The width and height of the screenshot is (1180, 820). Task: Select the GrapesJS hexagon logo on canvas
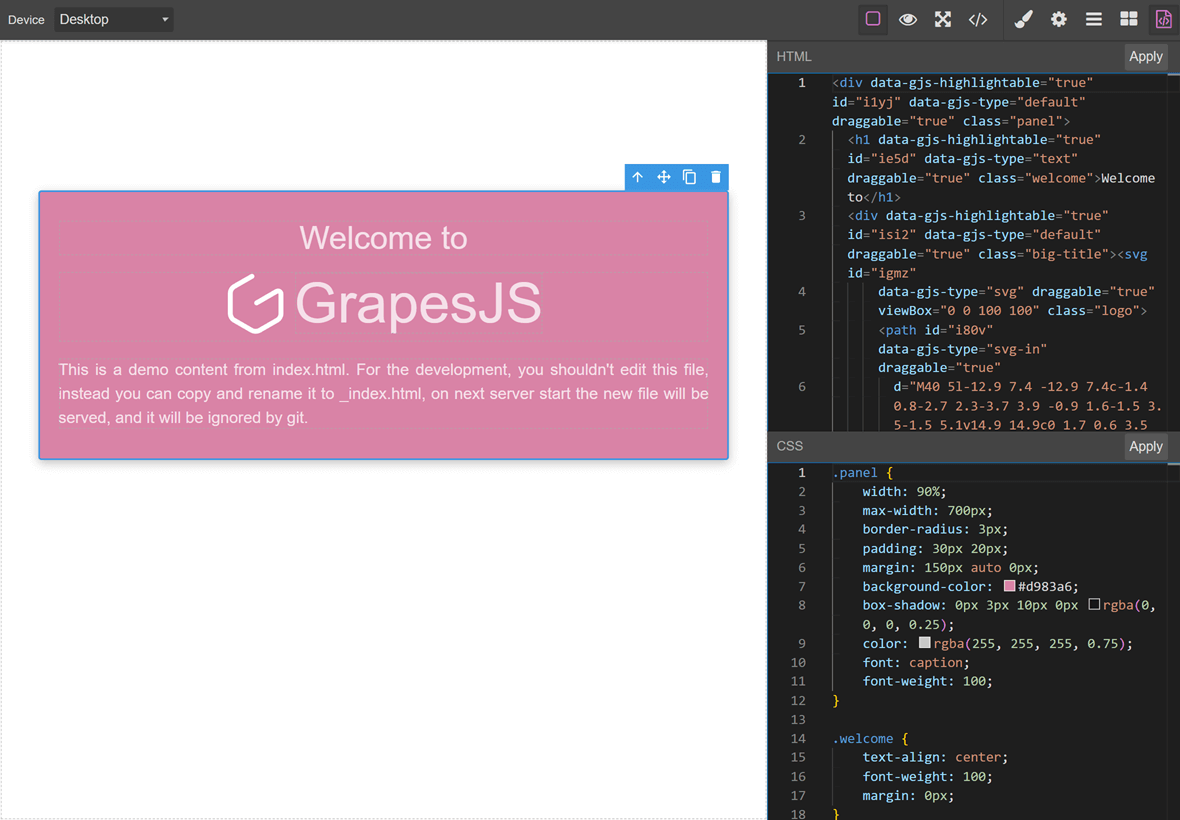[x=256, y=303]
